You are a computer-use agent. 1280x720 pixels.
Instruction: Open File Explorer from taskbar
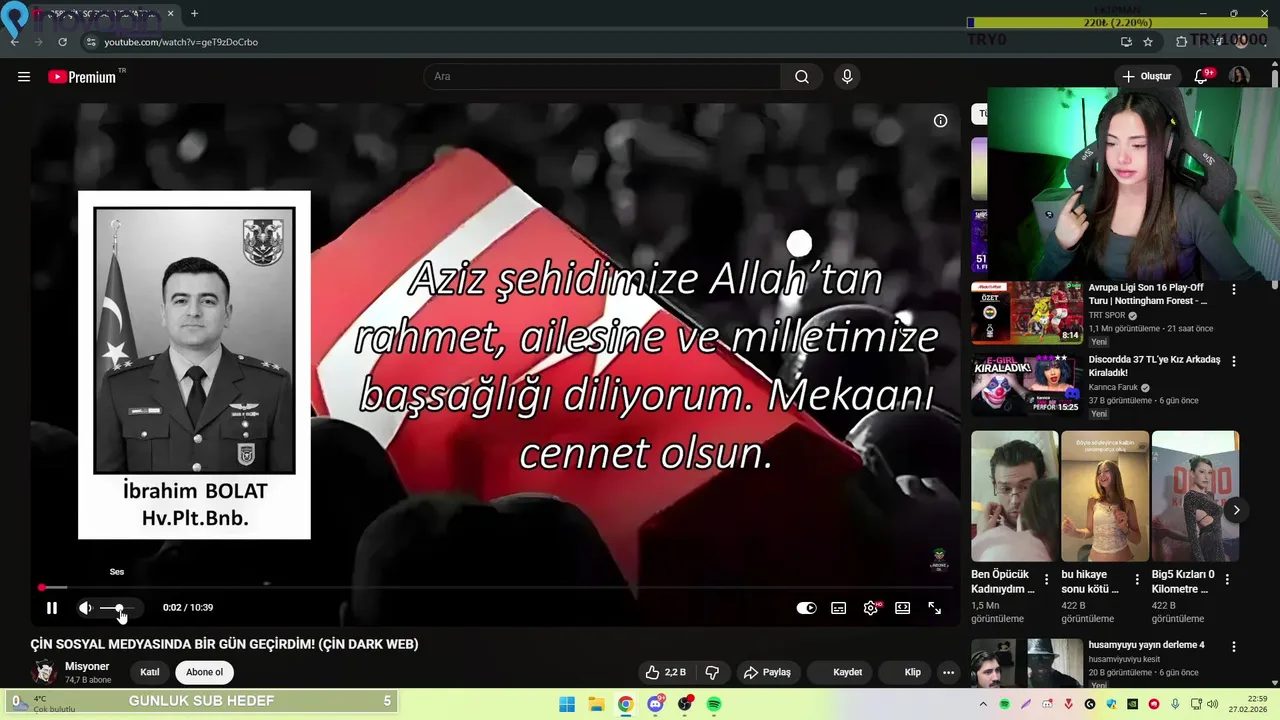pyautogui.click(x=596, y=705)
